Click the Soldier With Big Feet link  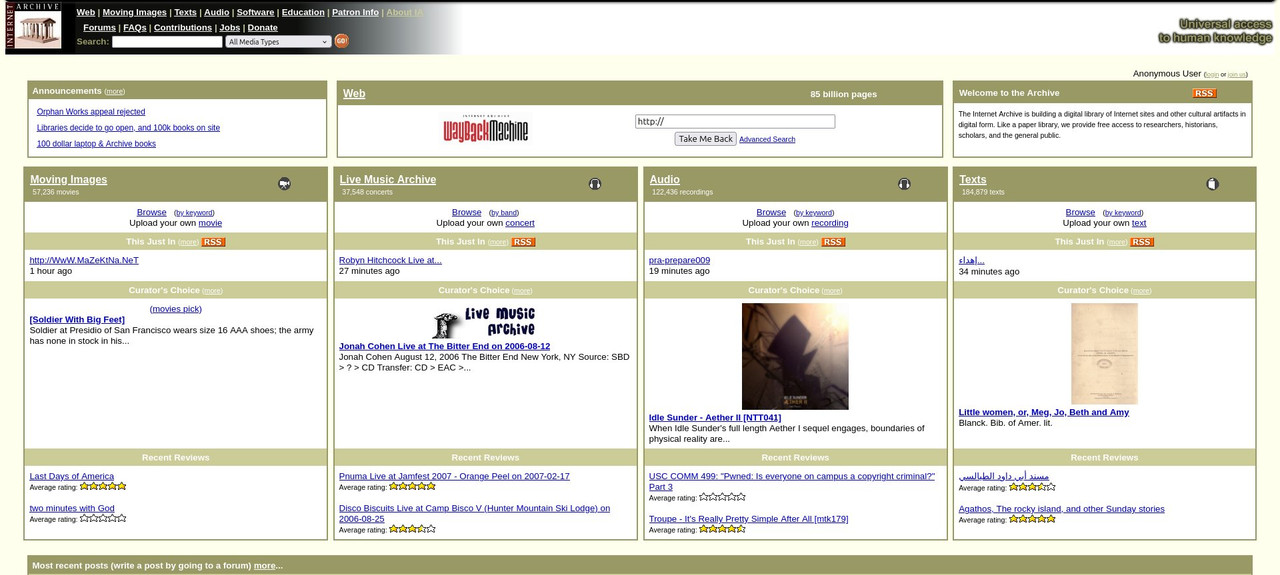(x=77, y=320)
